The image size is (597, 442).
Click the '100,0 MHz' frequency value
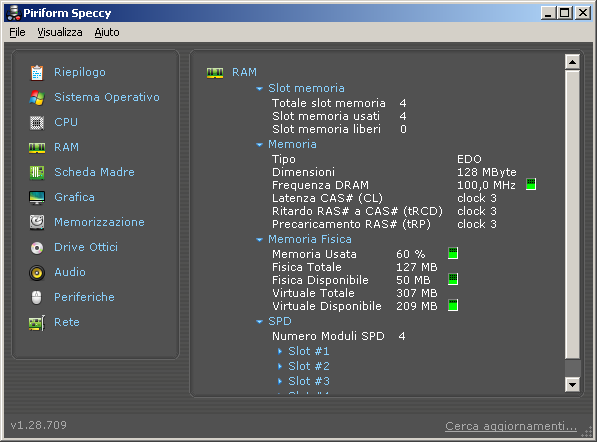tap(487, 185)
